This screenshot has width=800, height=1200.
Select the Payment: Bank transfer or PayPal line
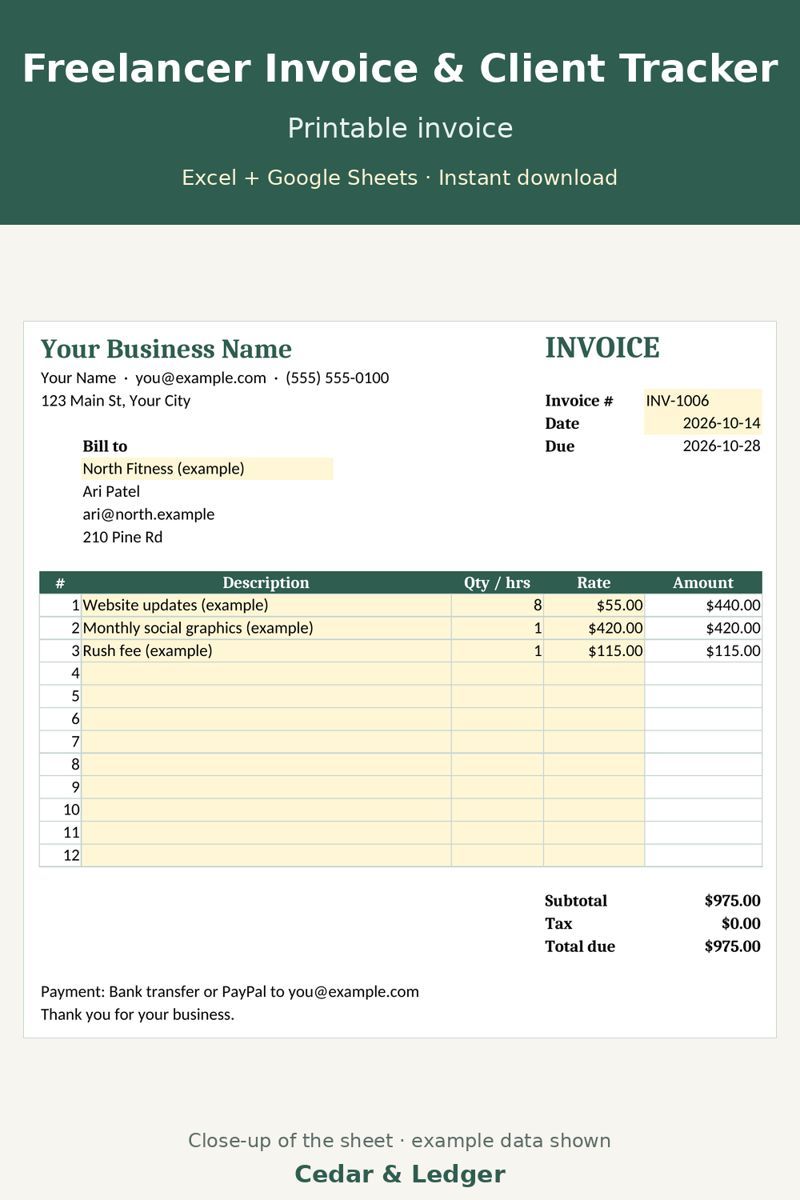(x=230, y=992)
